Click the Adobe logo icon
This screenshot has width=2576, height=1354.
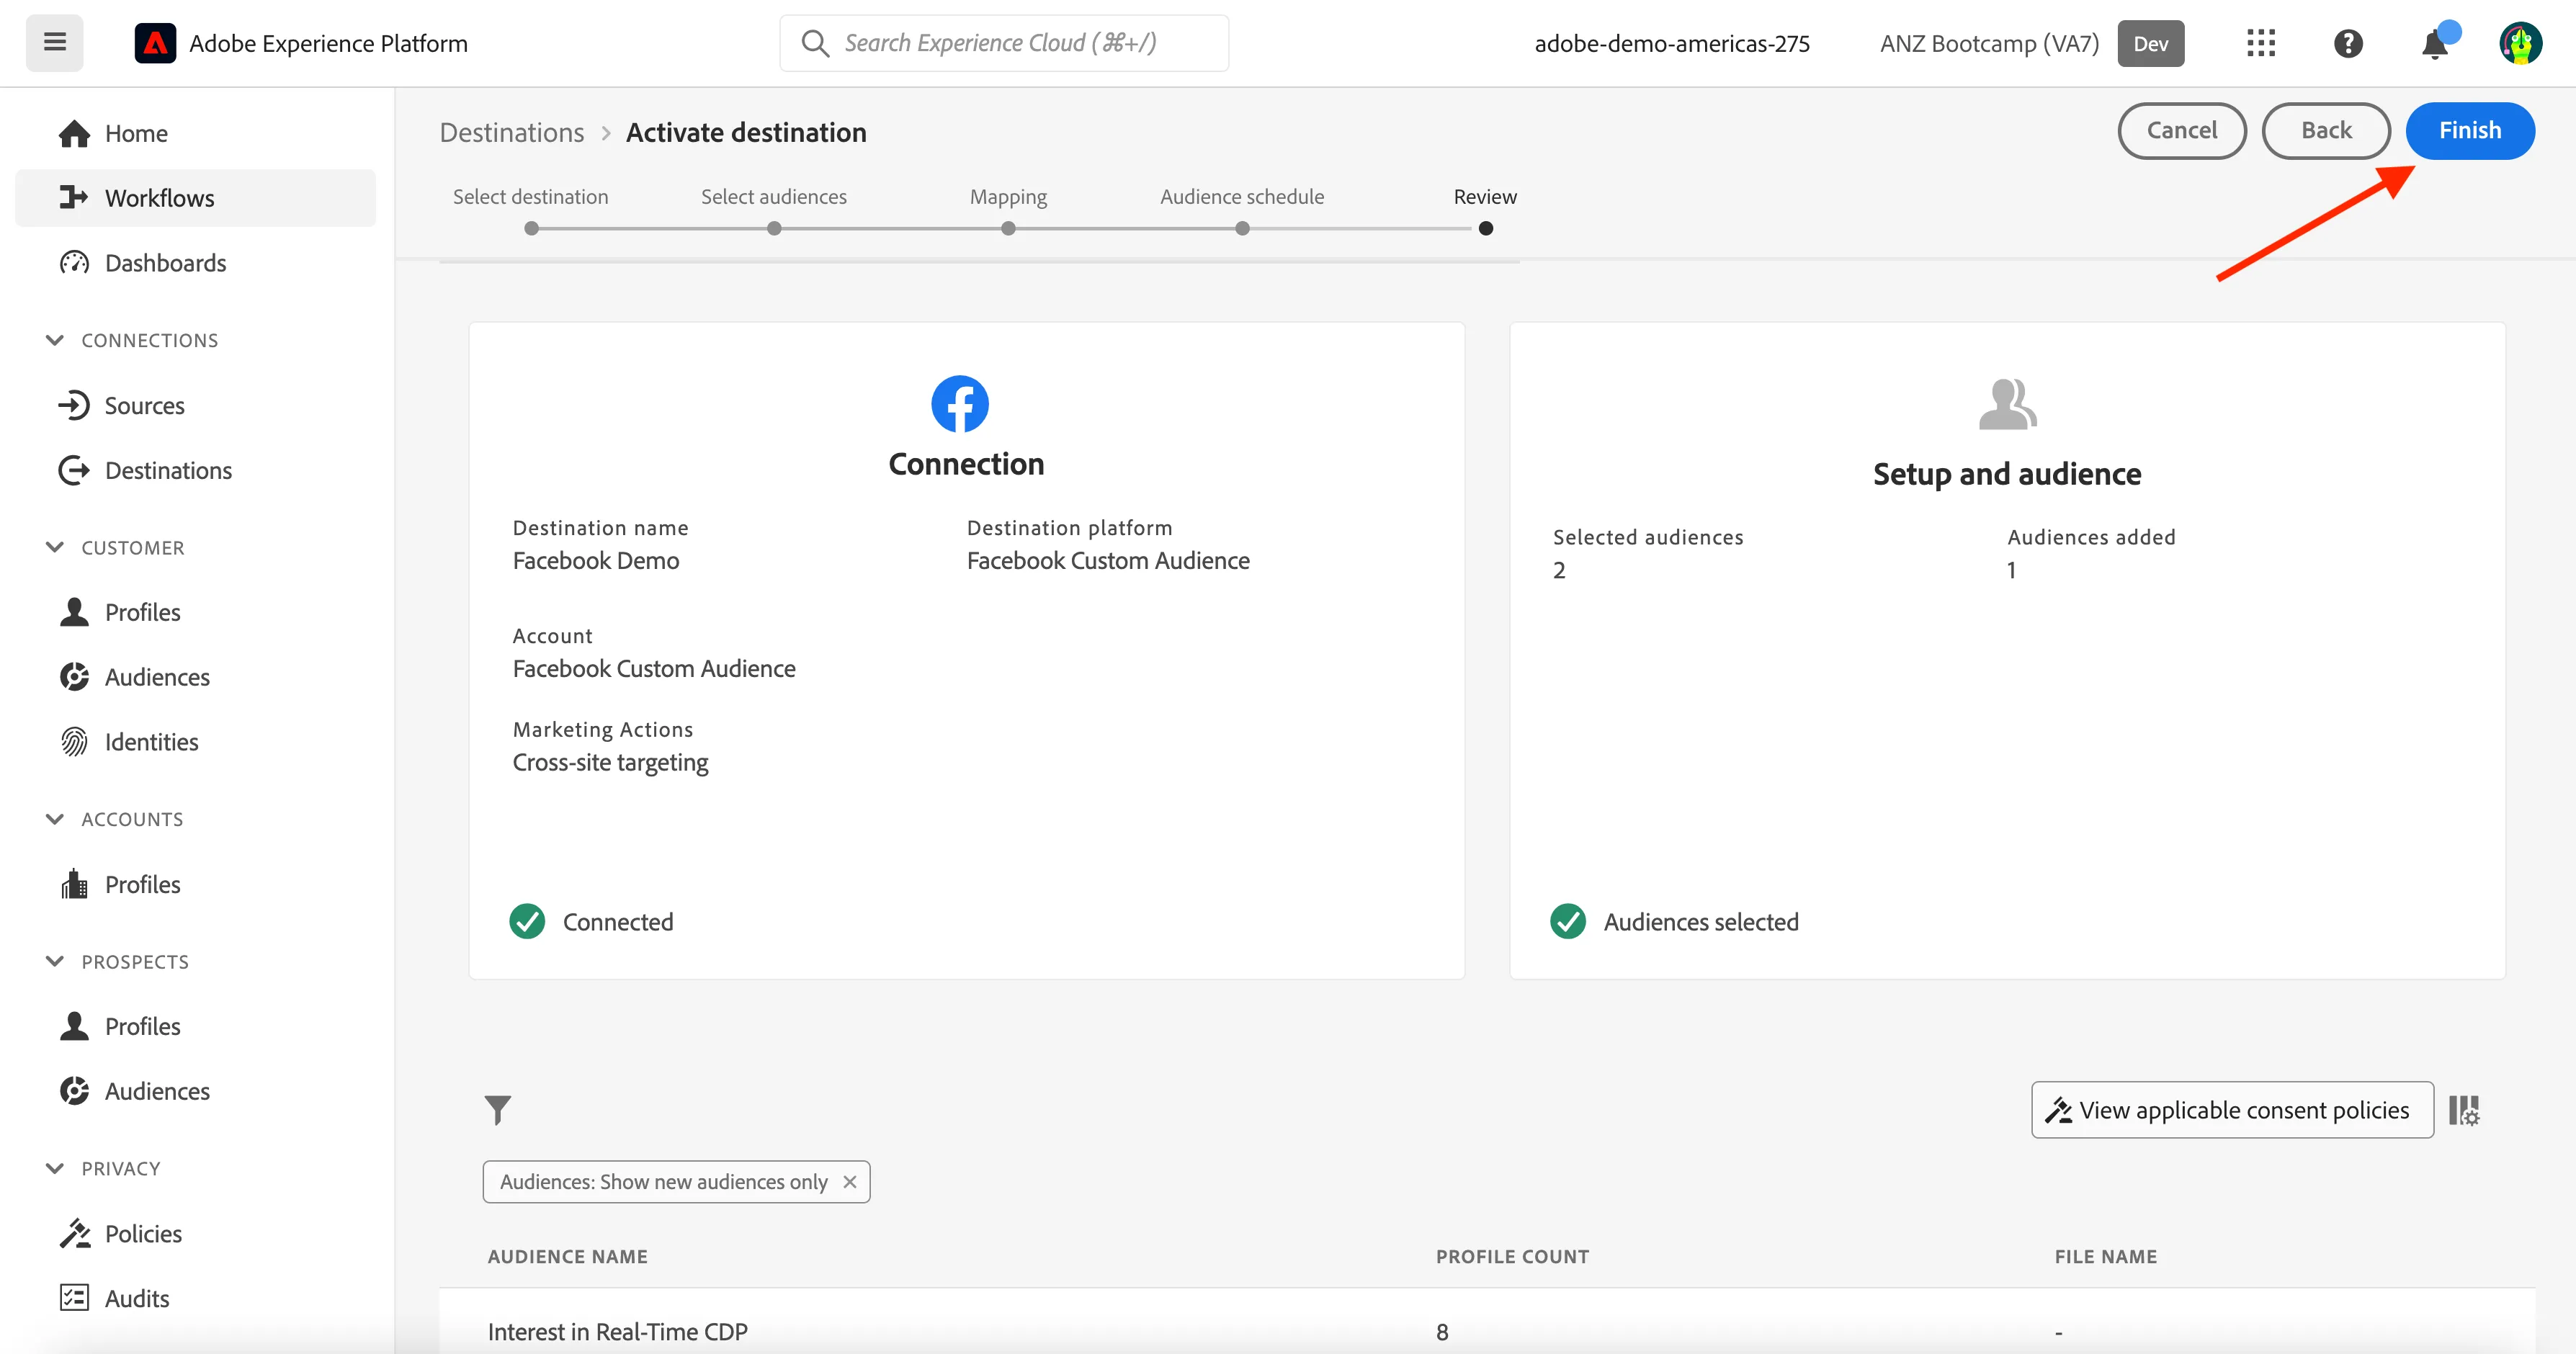coord(155,43)
